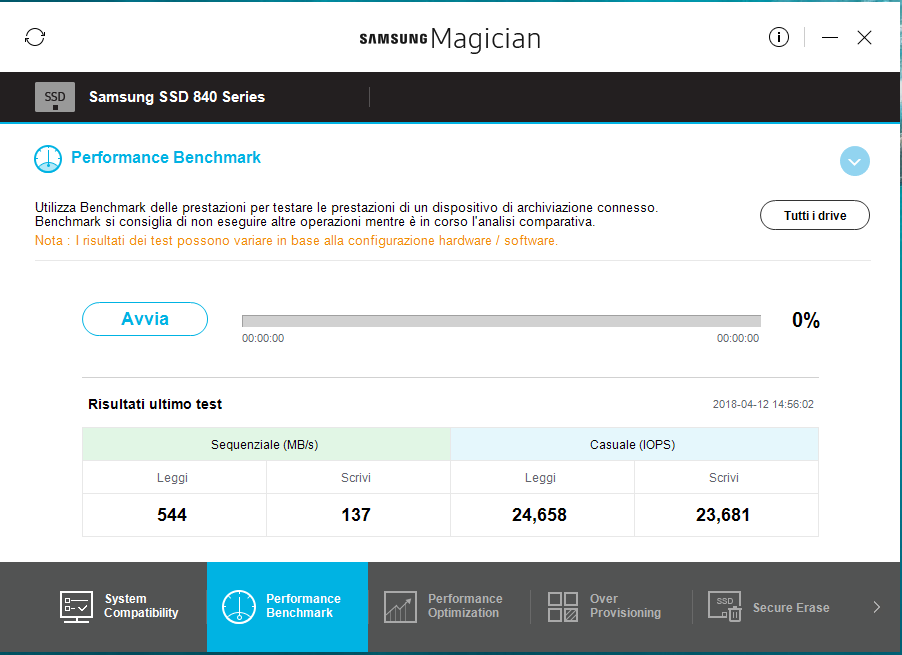
Task: Show more tabs with the right arrow
Action: point(877,607)
